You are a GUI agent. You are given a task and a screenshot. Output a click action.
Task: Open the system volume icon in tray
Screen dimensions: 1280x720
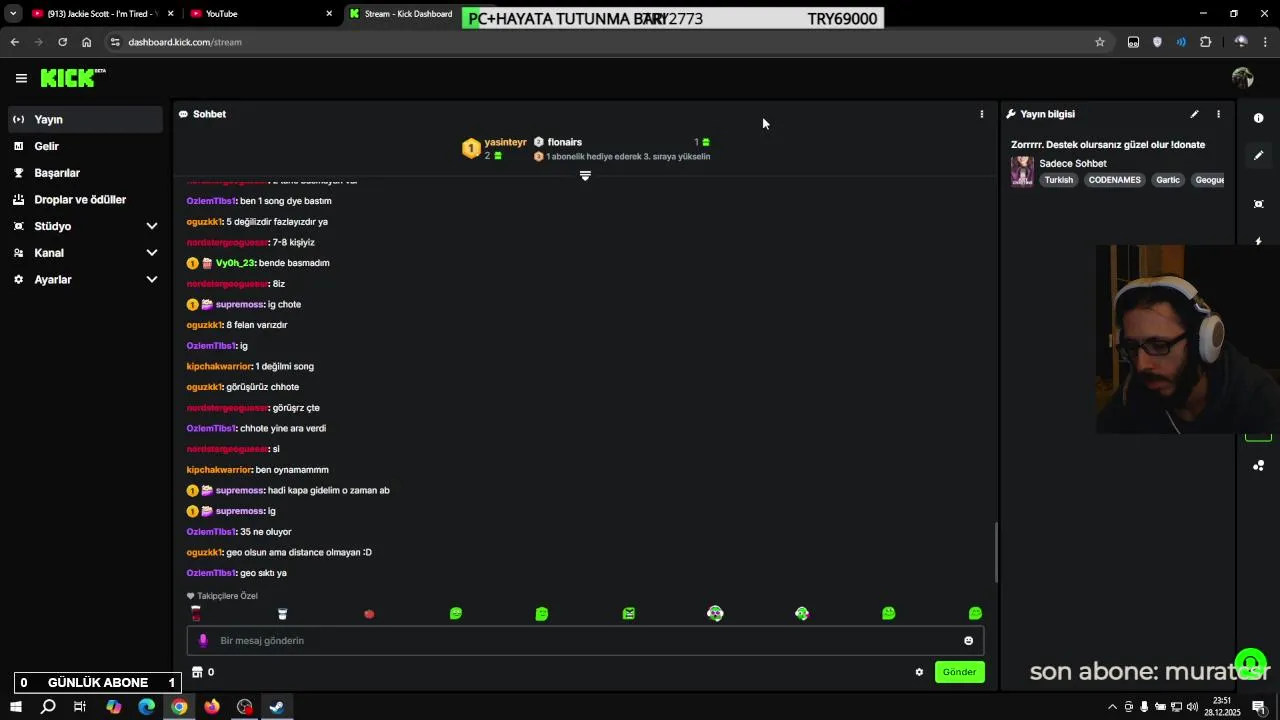[1192, 707]
